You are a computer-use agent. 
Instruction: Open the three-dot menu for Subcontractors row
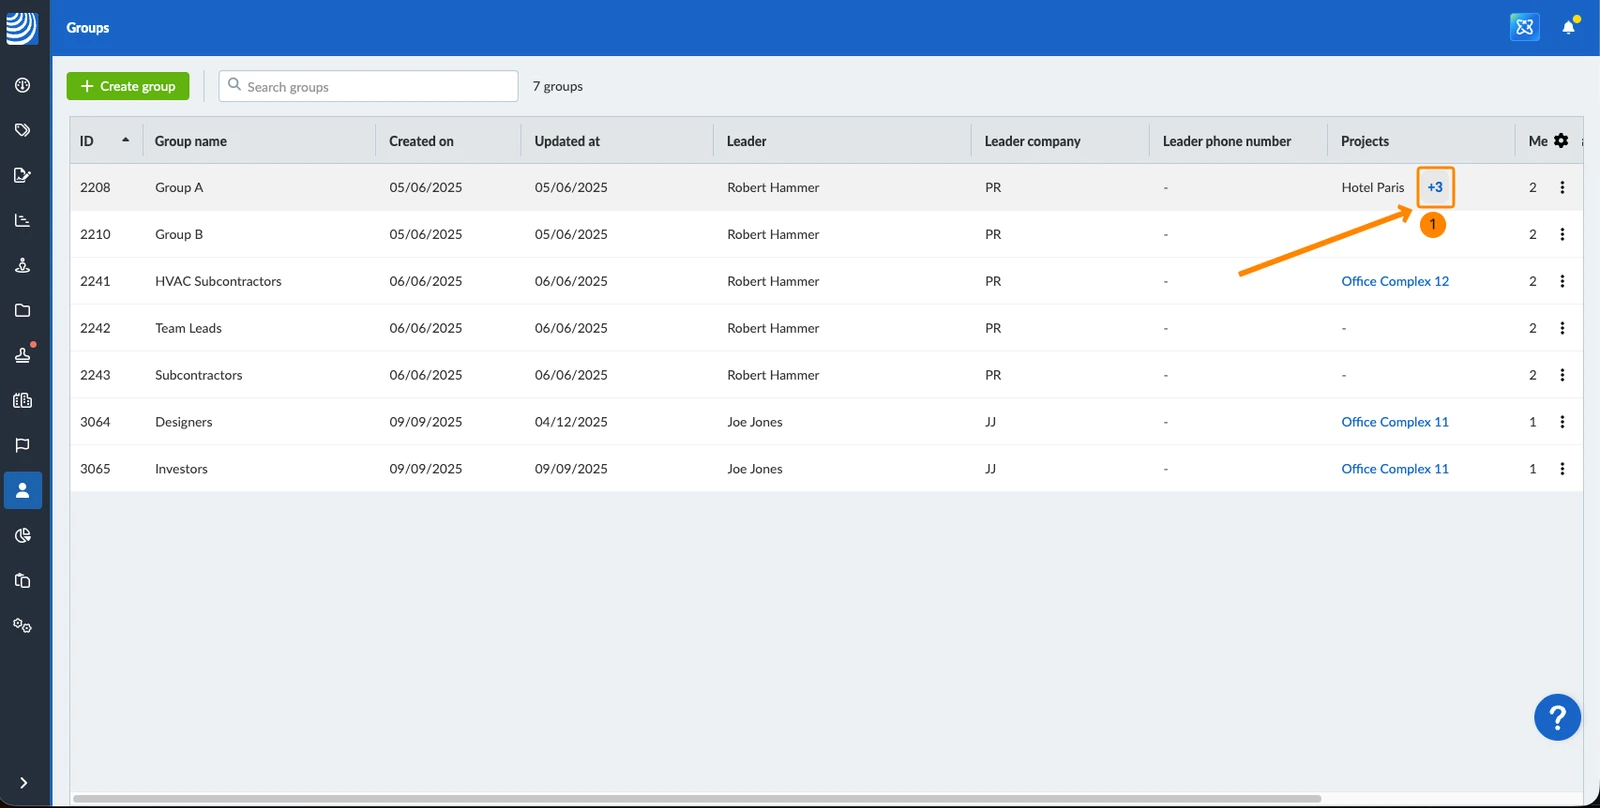pos(1562,375)
